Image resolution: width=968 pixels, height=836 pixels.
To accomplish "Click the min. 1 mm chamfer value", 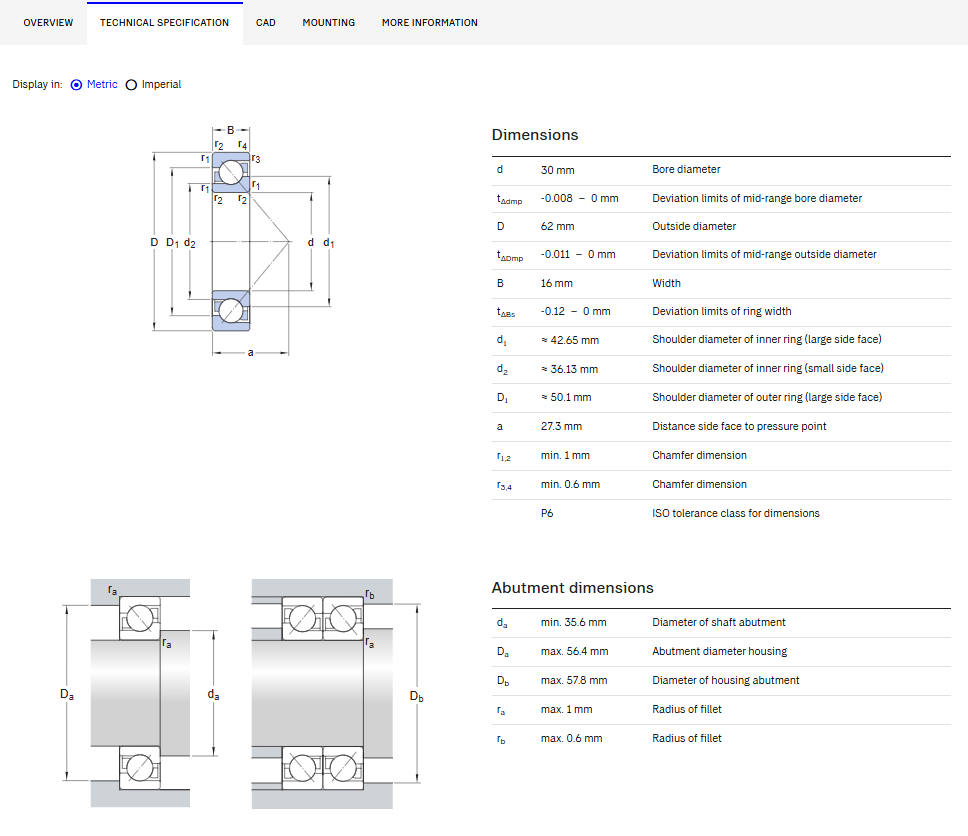I will pos(565,456).
